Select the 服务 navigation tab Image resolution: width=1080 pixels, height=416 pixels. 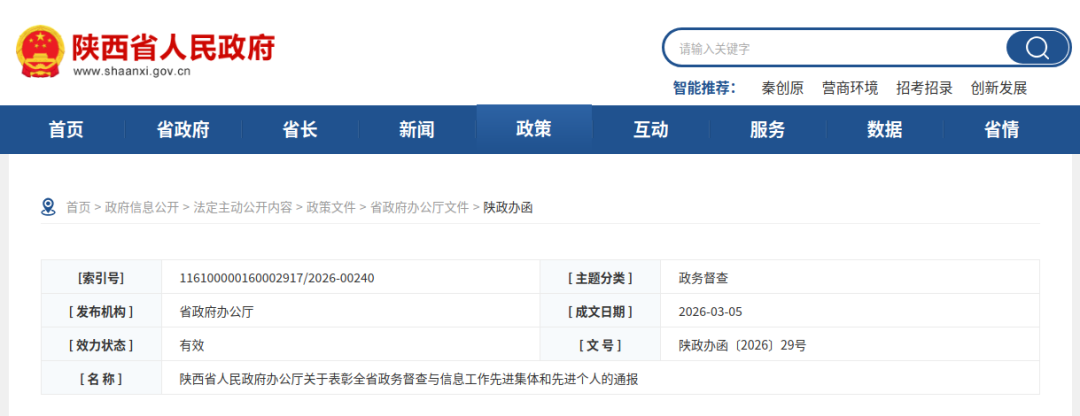[768, 129]
